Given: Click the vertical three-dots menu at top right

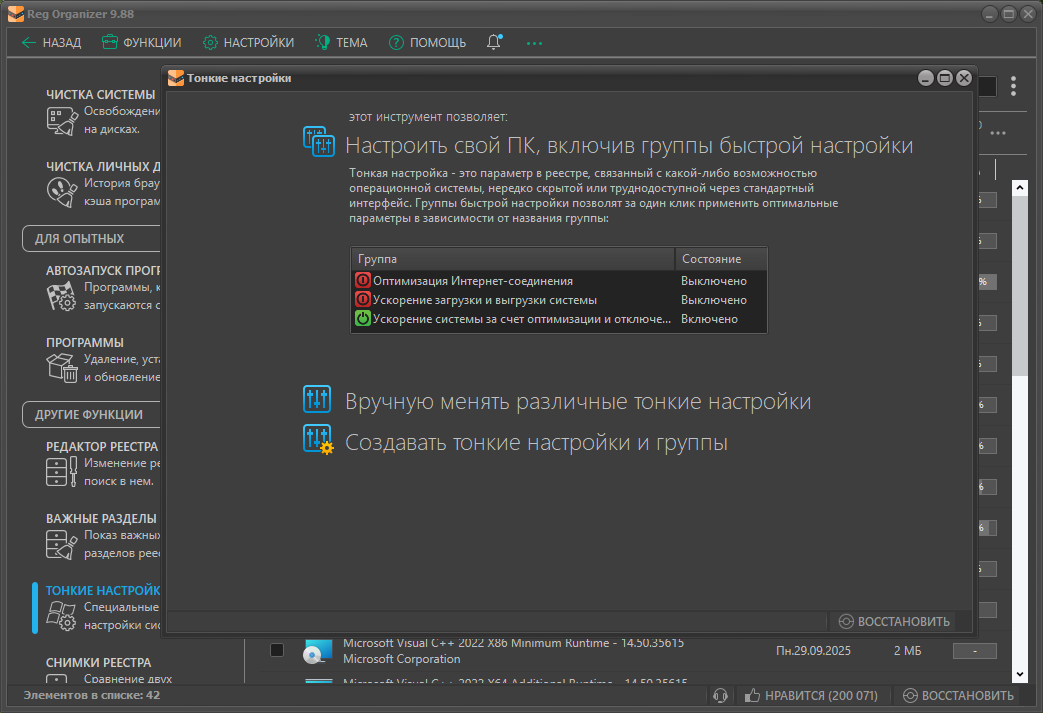Looking at the screenshot, I should 1013,87.
